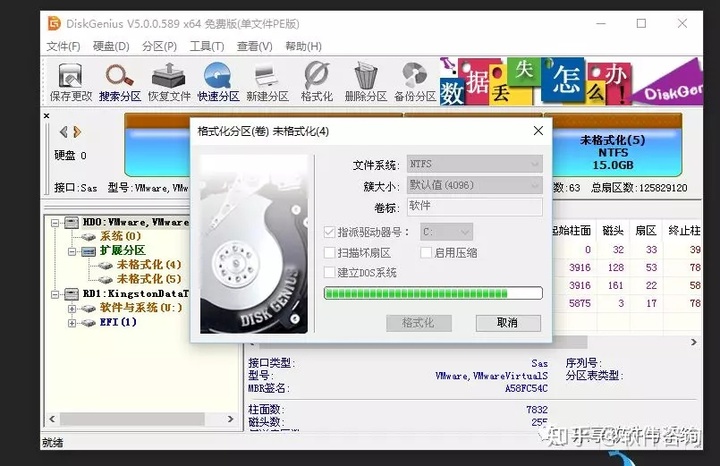Click the 扩展分区 extended partition icon

[x=88, y=251]
